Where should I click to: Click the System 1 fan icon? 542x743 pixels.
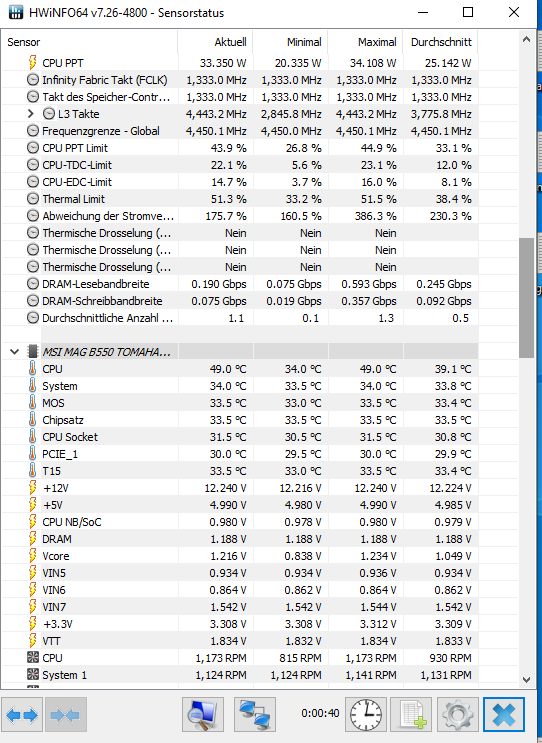33,675
